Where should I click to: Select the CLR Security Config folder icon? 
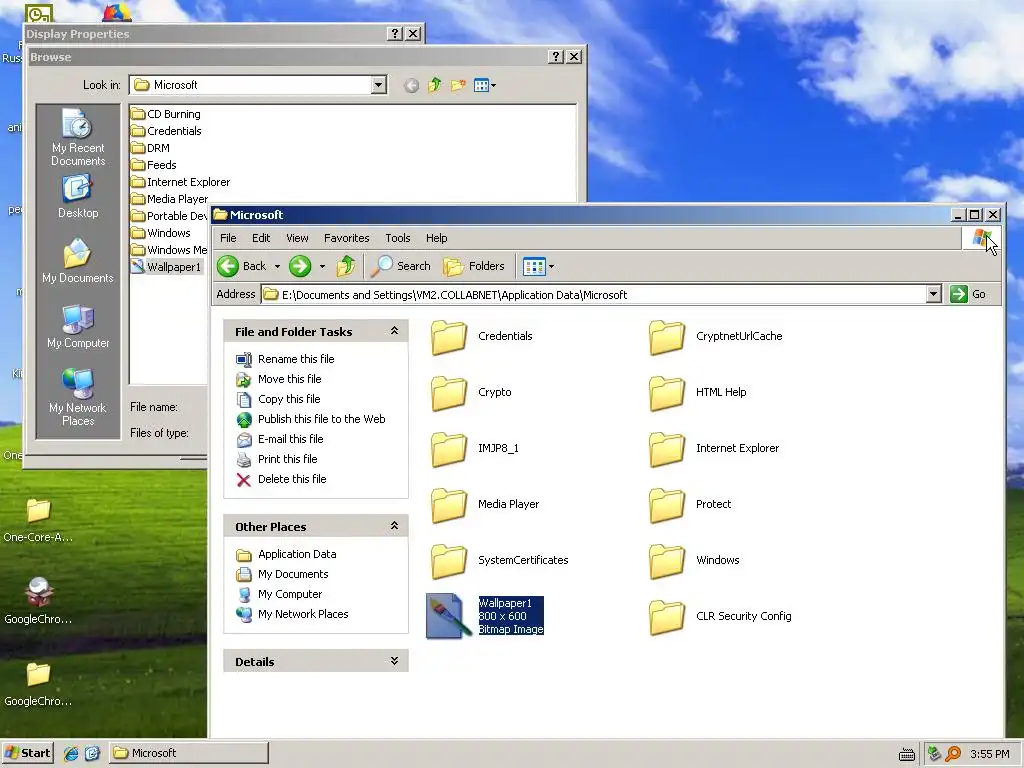click(667, 616)
